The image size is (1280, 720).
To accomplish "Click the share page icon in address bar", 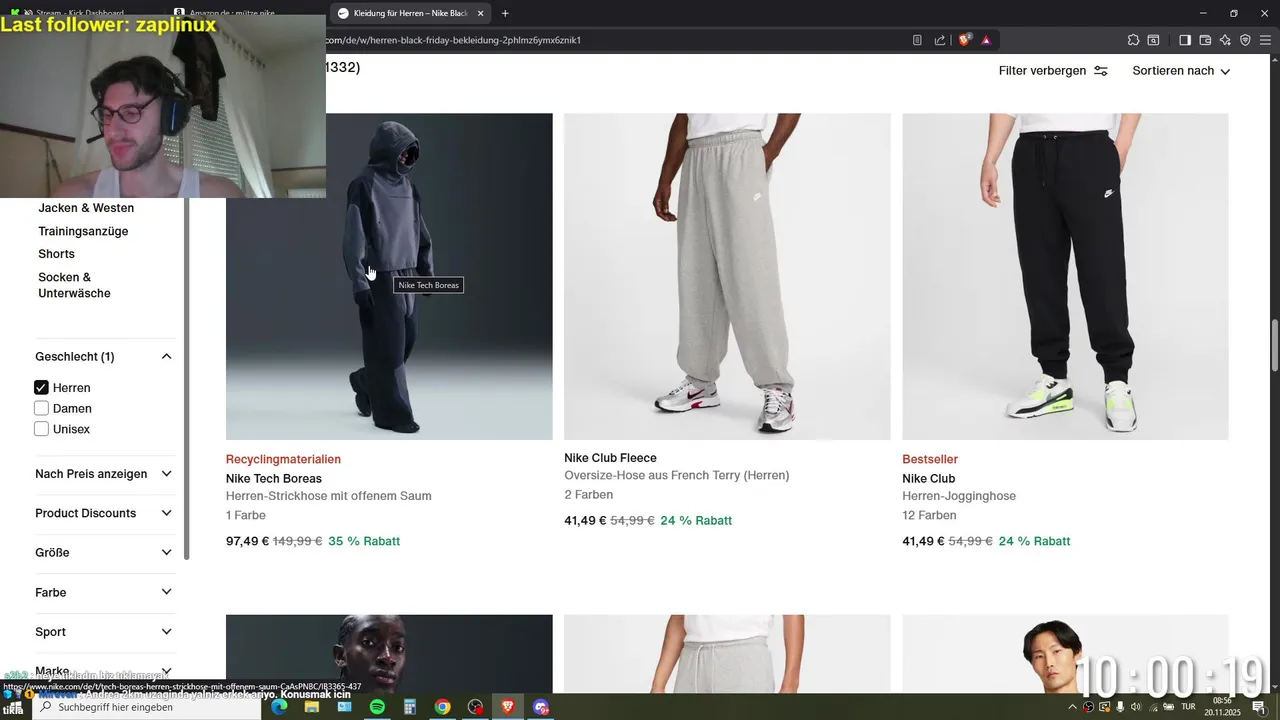I will [940, 40].
